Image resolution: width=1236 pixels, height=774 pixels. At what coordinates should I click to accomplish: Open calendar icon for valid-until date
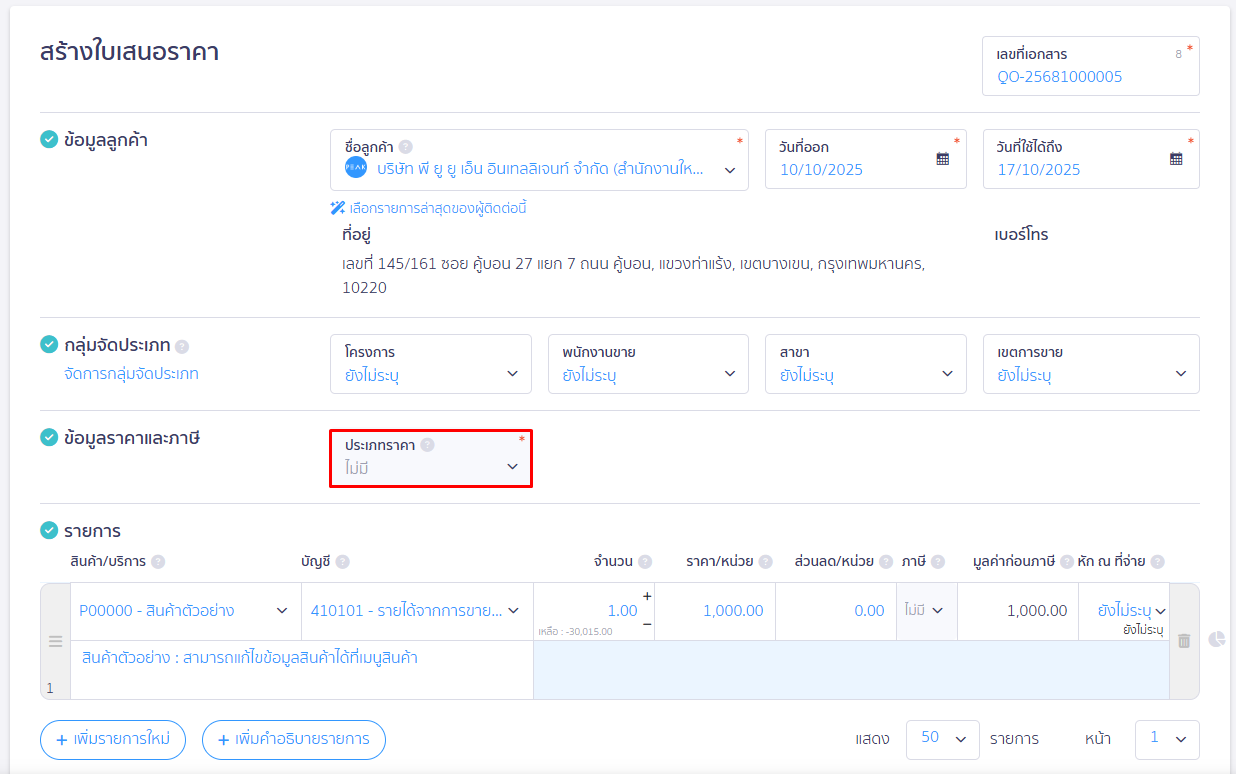point(1176,159)
